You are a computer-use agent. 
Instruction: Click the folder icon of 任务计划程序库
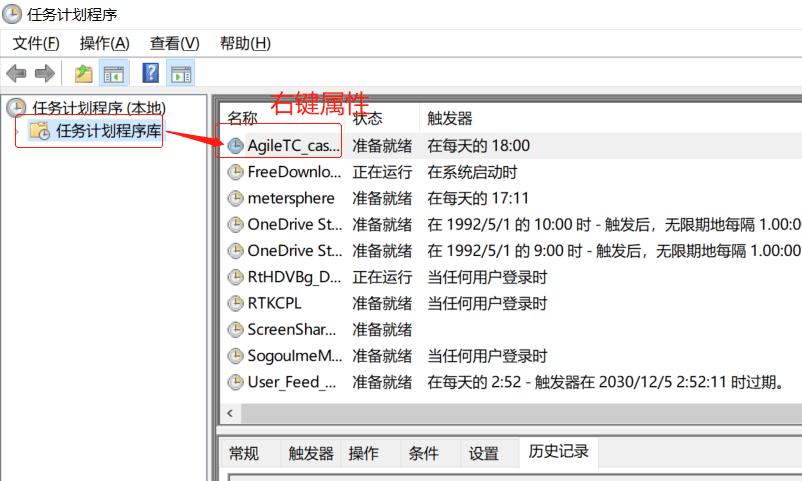pos(39,131)
